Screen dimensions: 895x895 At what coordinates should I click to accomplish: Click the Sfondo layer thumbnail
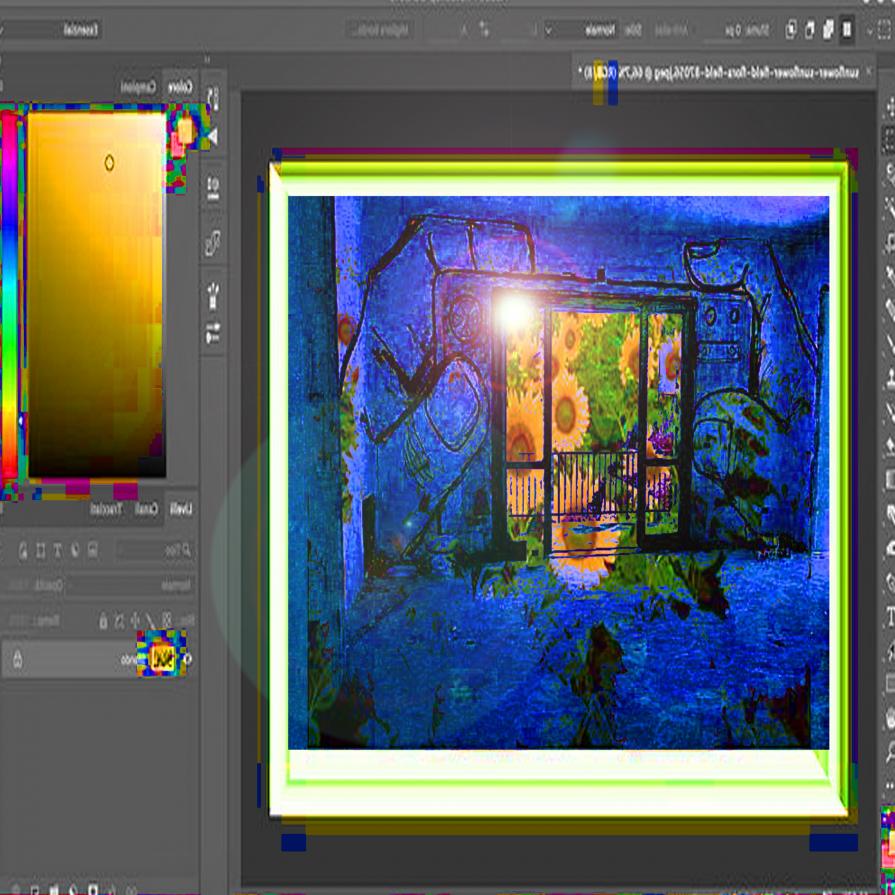[x=161, y=658]
